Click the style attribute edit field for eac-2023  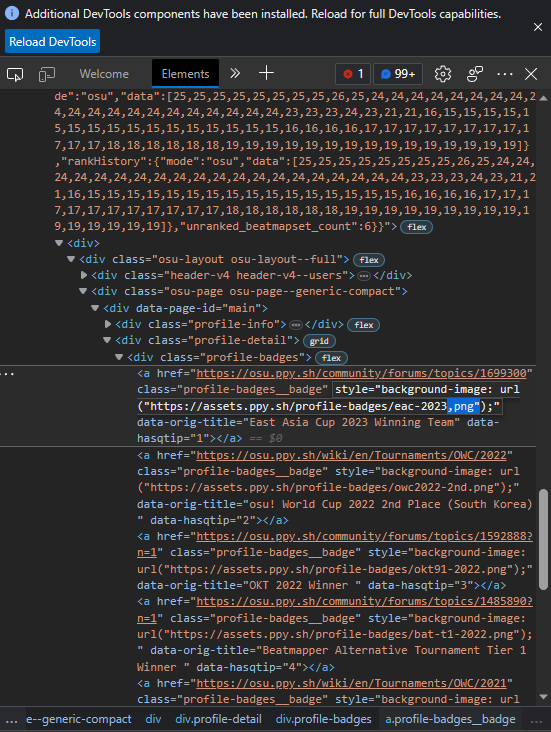pyautogui.click(x=329, y=398)
